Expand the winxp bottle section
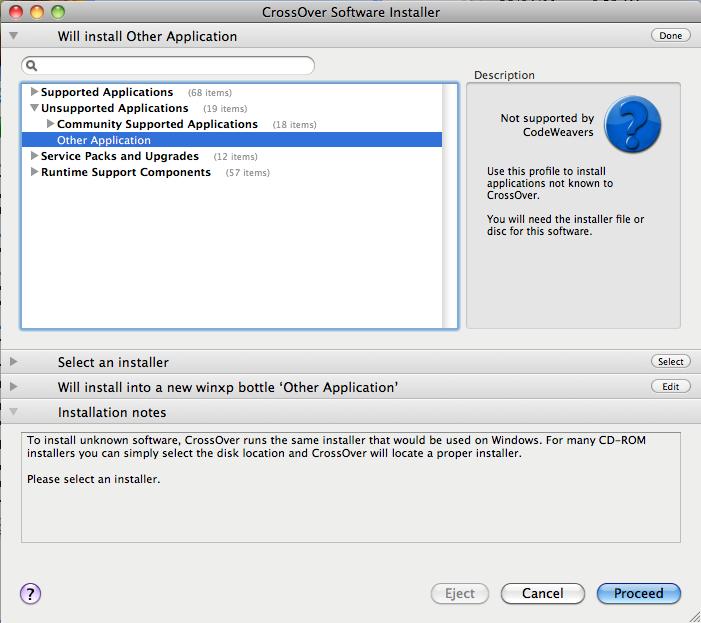 click(13, 386)
